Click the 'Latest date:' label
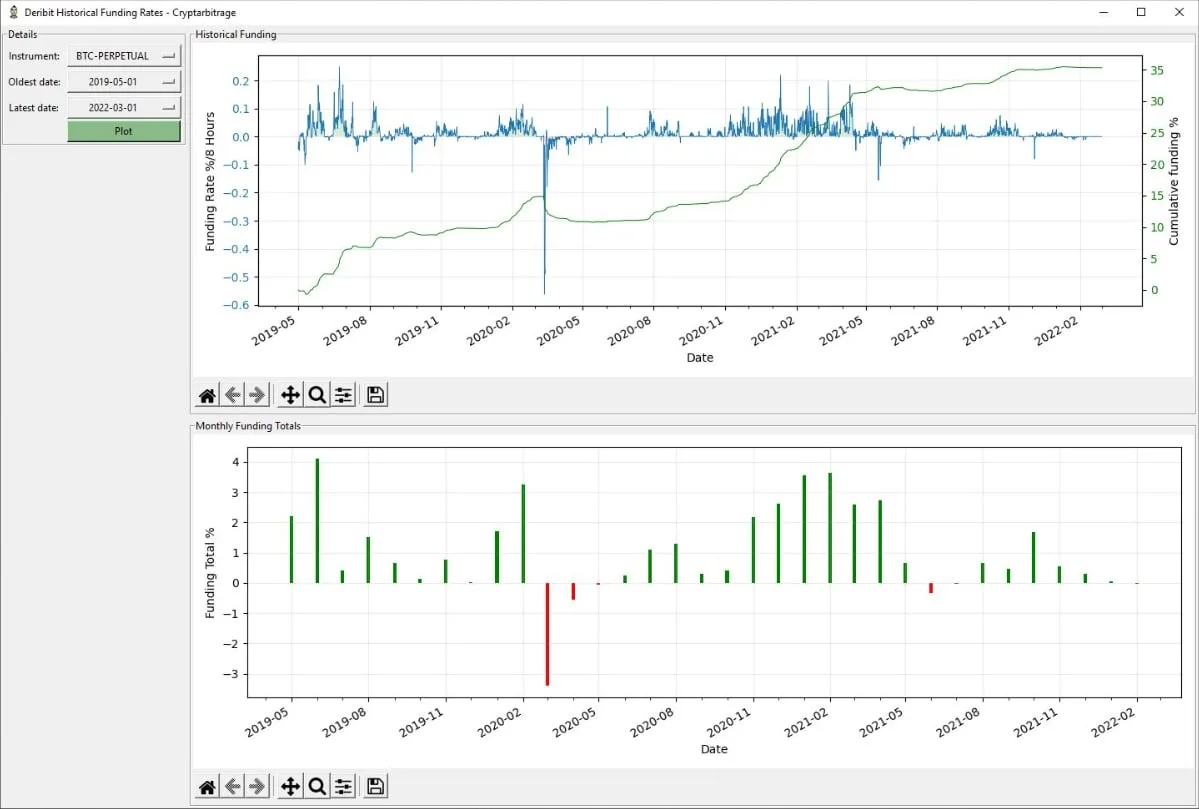The height and width of the screenshot is (809, 1199). click(x=34, y=108)
